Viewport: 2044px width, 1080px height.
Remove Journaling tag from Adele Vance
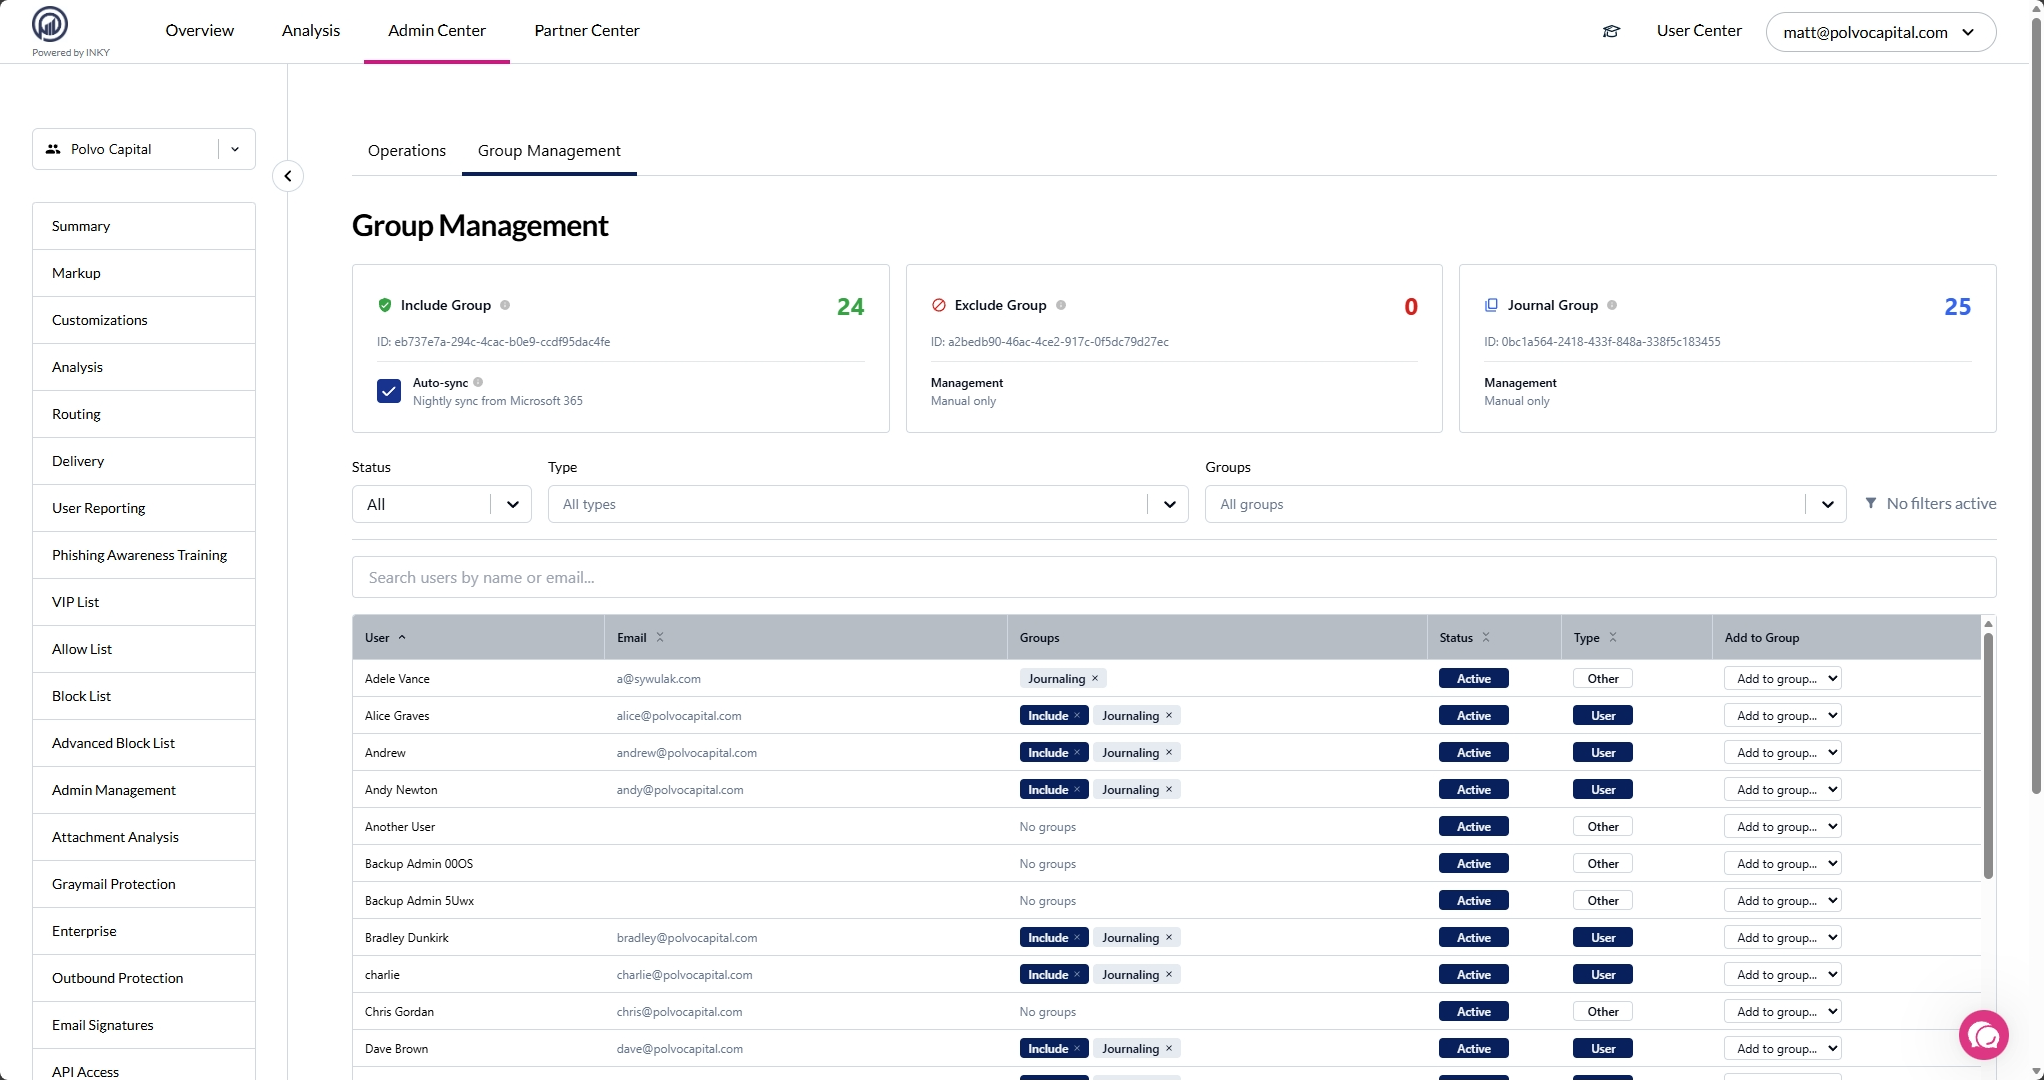(1095, 678)
